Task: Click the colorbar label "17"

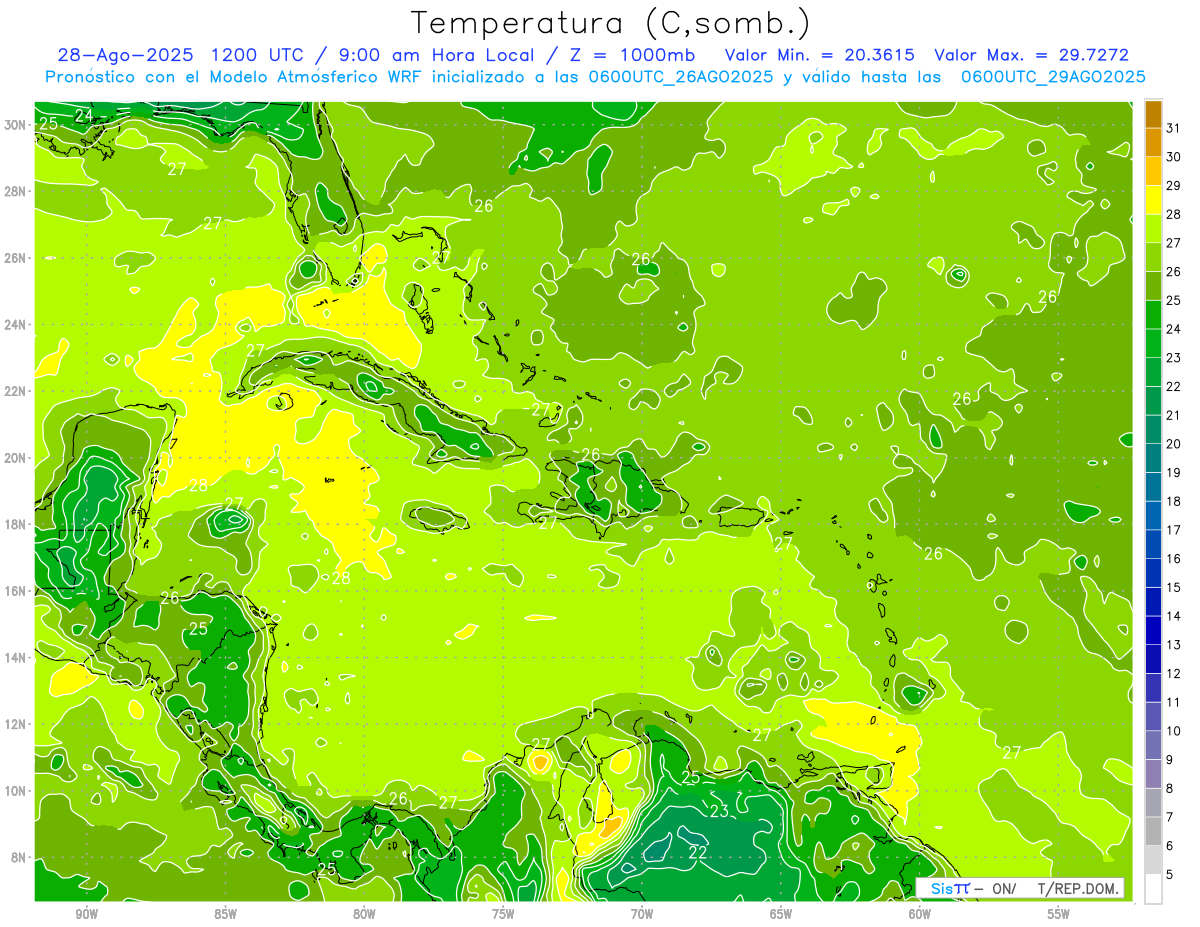Action: (x=1173, y=530)
